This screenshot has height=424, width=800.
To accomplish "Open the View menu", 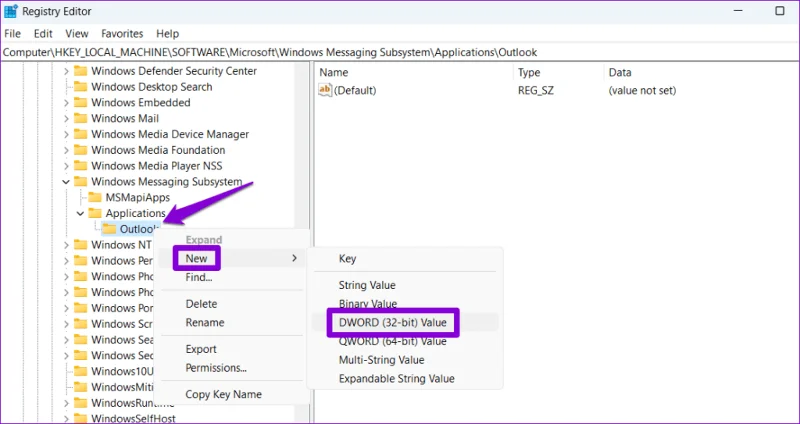I will click(77, 34).
